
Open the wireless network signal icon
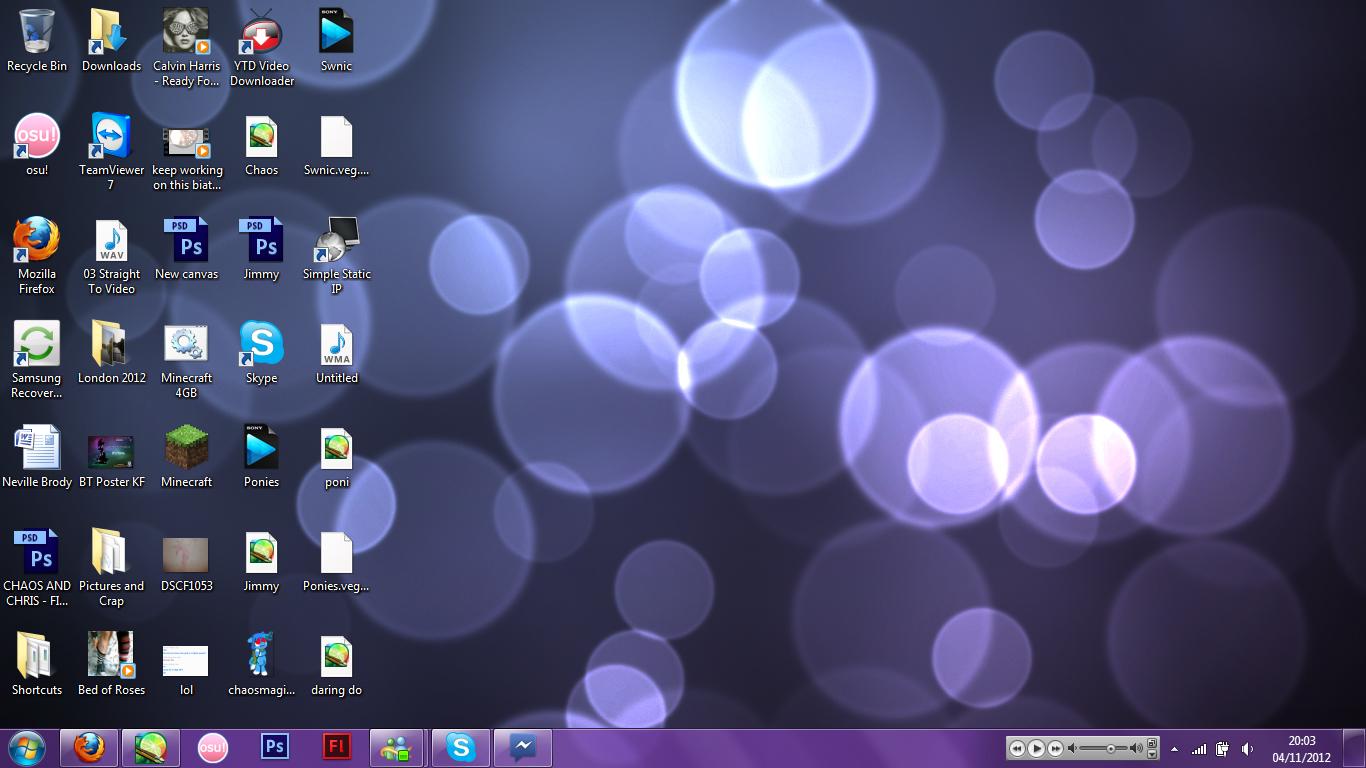click(1199, 749)
